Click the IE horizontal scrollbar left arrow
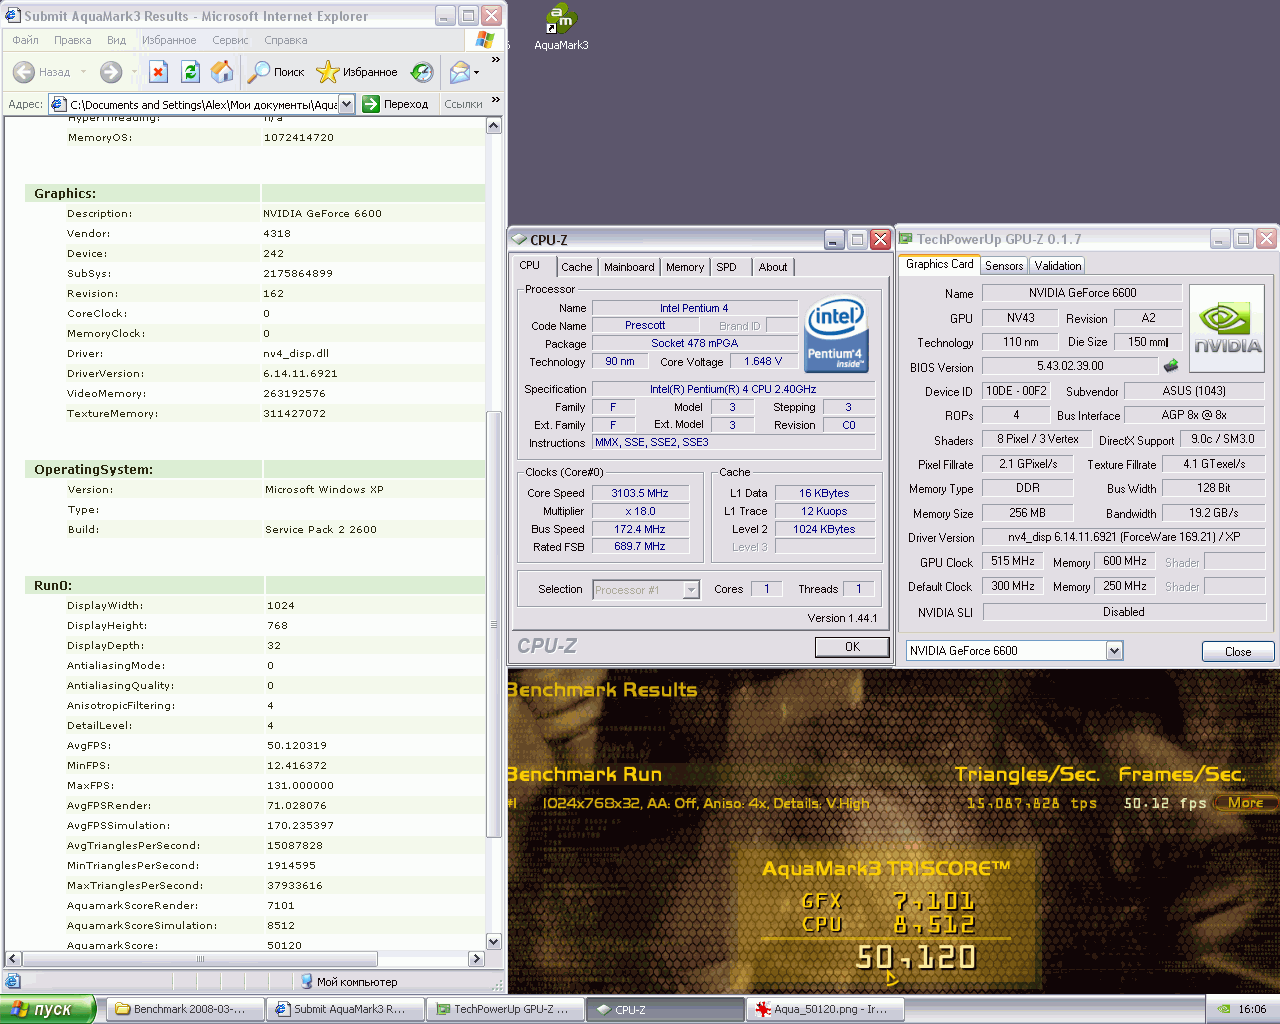Image resolution: width=1280 pixels, height=1024 pixels. point(13,958)
